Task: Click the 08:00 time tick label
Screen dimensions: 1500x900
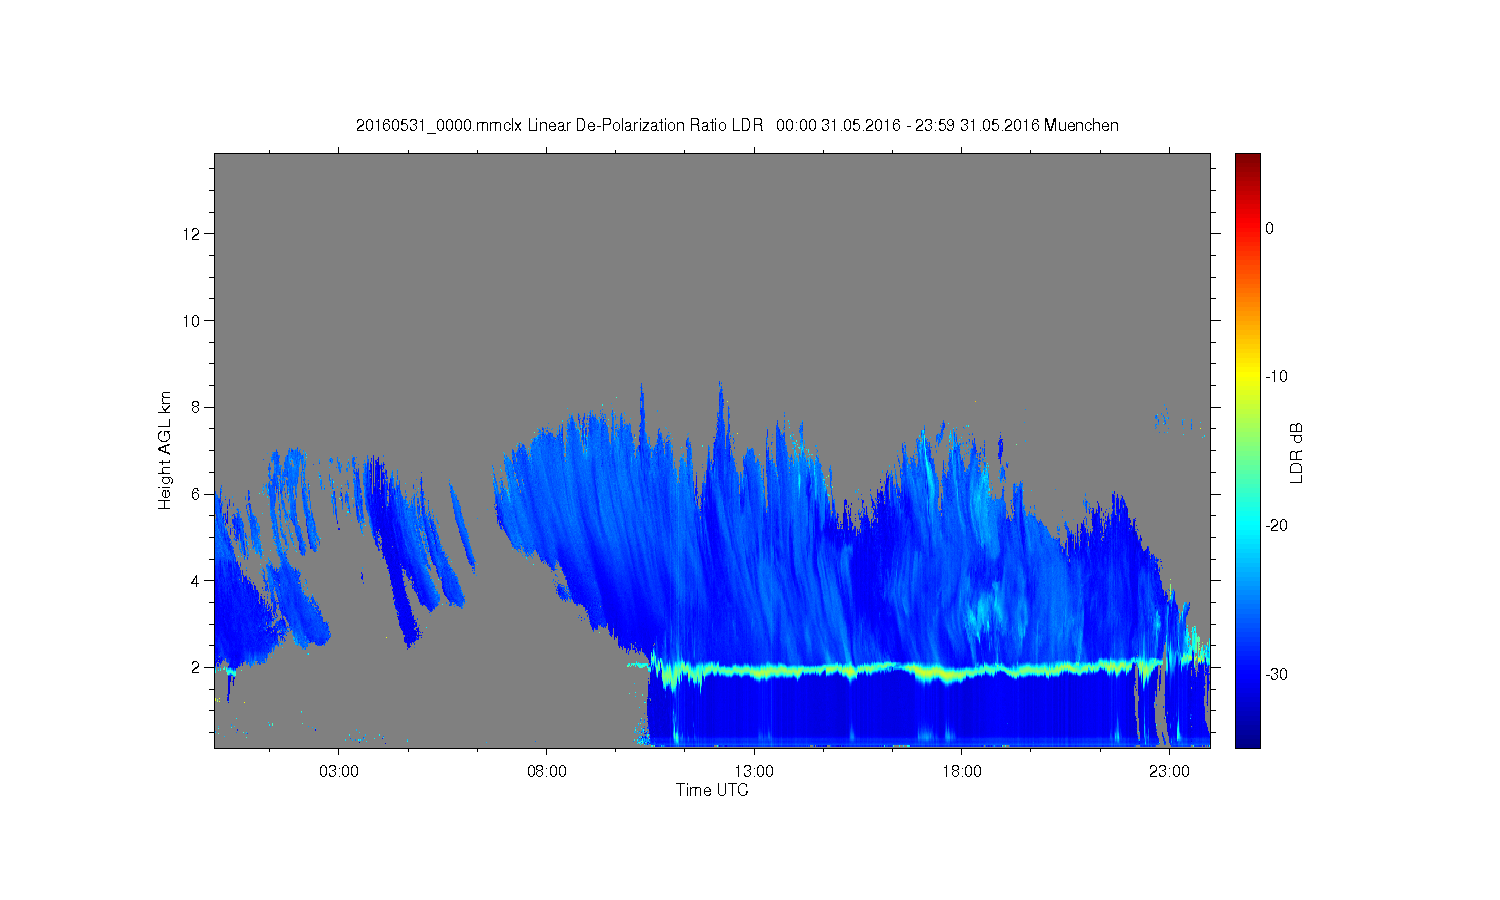Action: point(547,771)
